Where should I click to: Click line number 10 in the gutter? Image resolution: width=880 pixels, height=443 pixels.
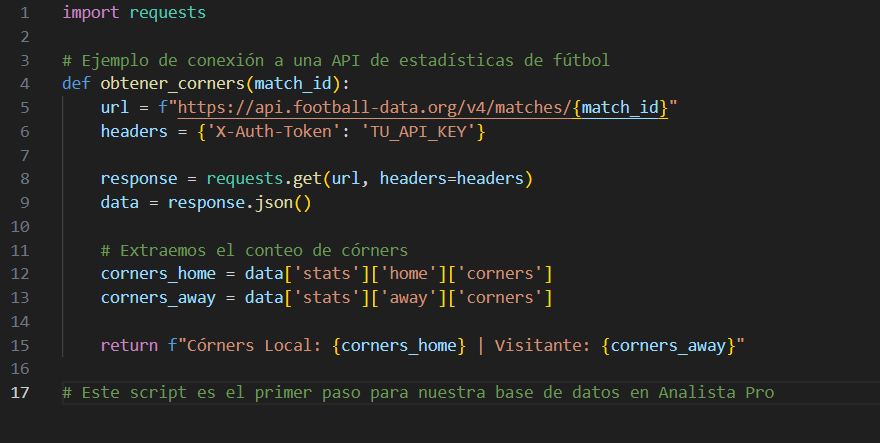point(21,227)
